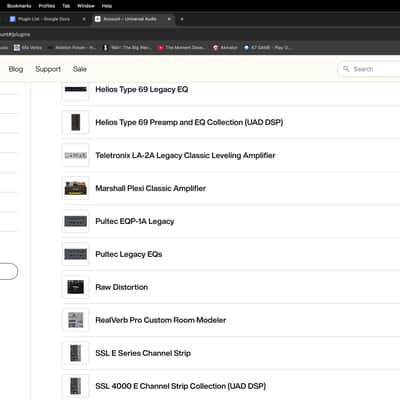Image resolution: width=400 pixels, height=400 pixels.
Task: Click the Pultec EQP-1A Legacy plugin icon
Action: click(x=76, y=221)
